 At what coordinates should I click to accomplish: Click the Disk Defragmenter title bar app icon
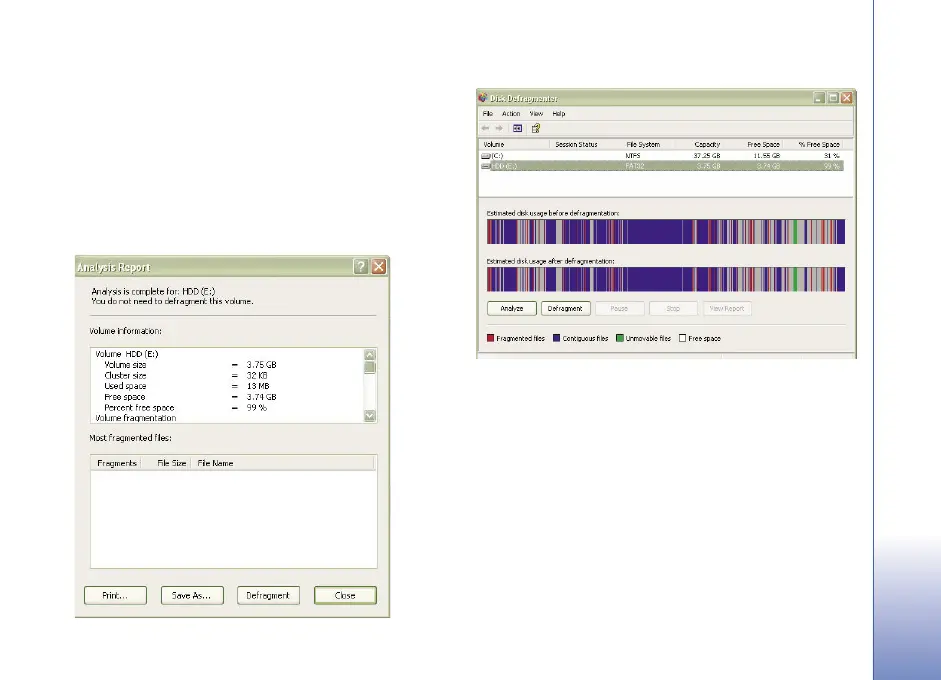point(483,97)
